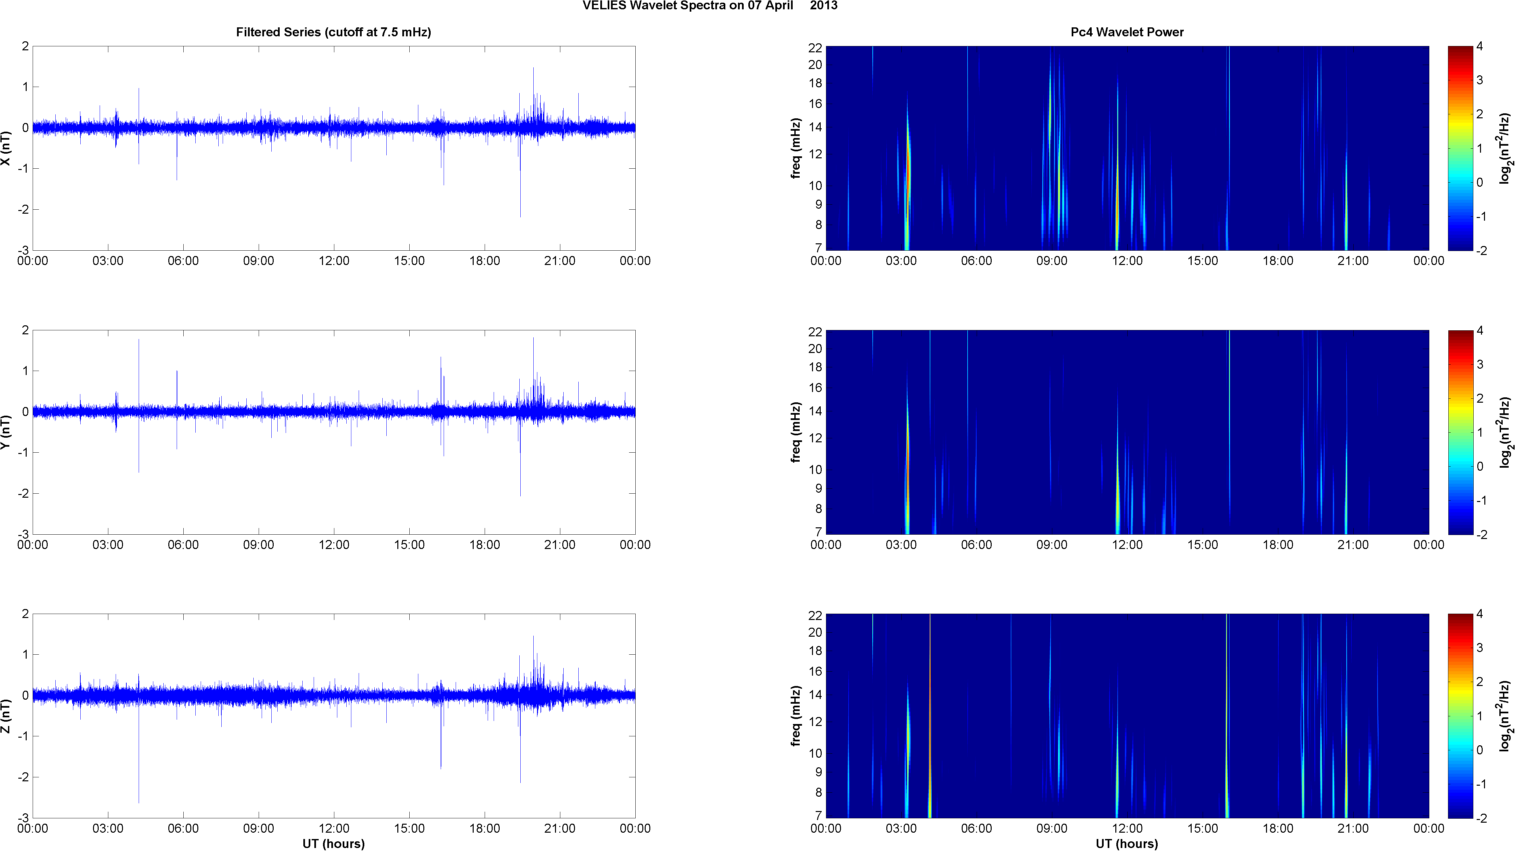Select the X component filtered series plot
This screenshot has height=851, width=1515.
pyautogui.click(x=333, y=148)
